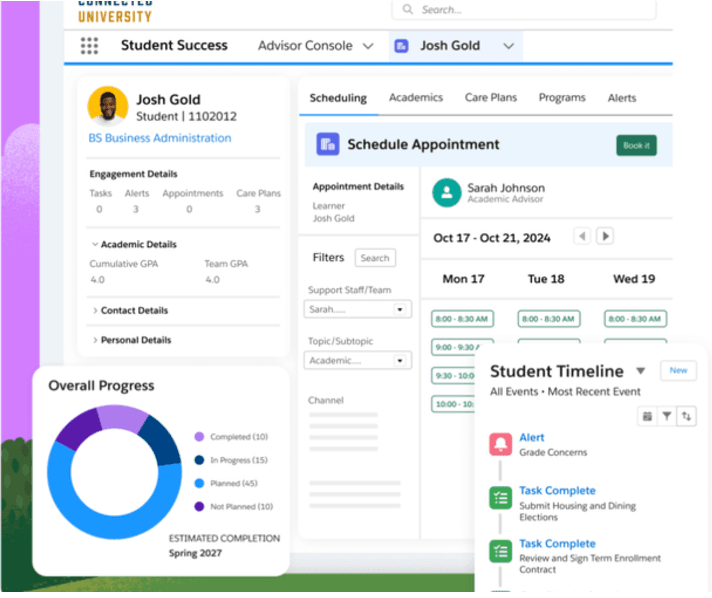This screenshot has width=712, height=598.
Task: Open Task Complete link for Term Enrollment Contract
Action: click(557, 544)
